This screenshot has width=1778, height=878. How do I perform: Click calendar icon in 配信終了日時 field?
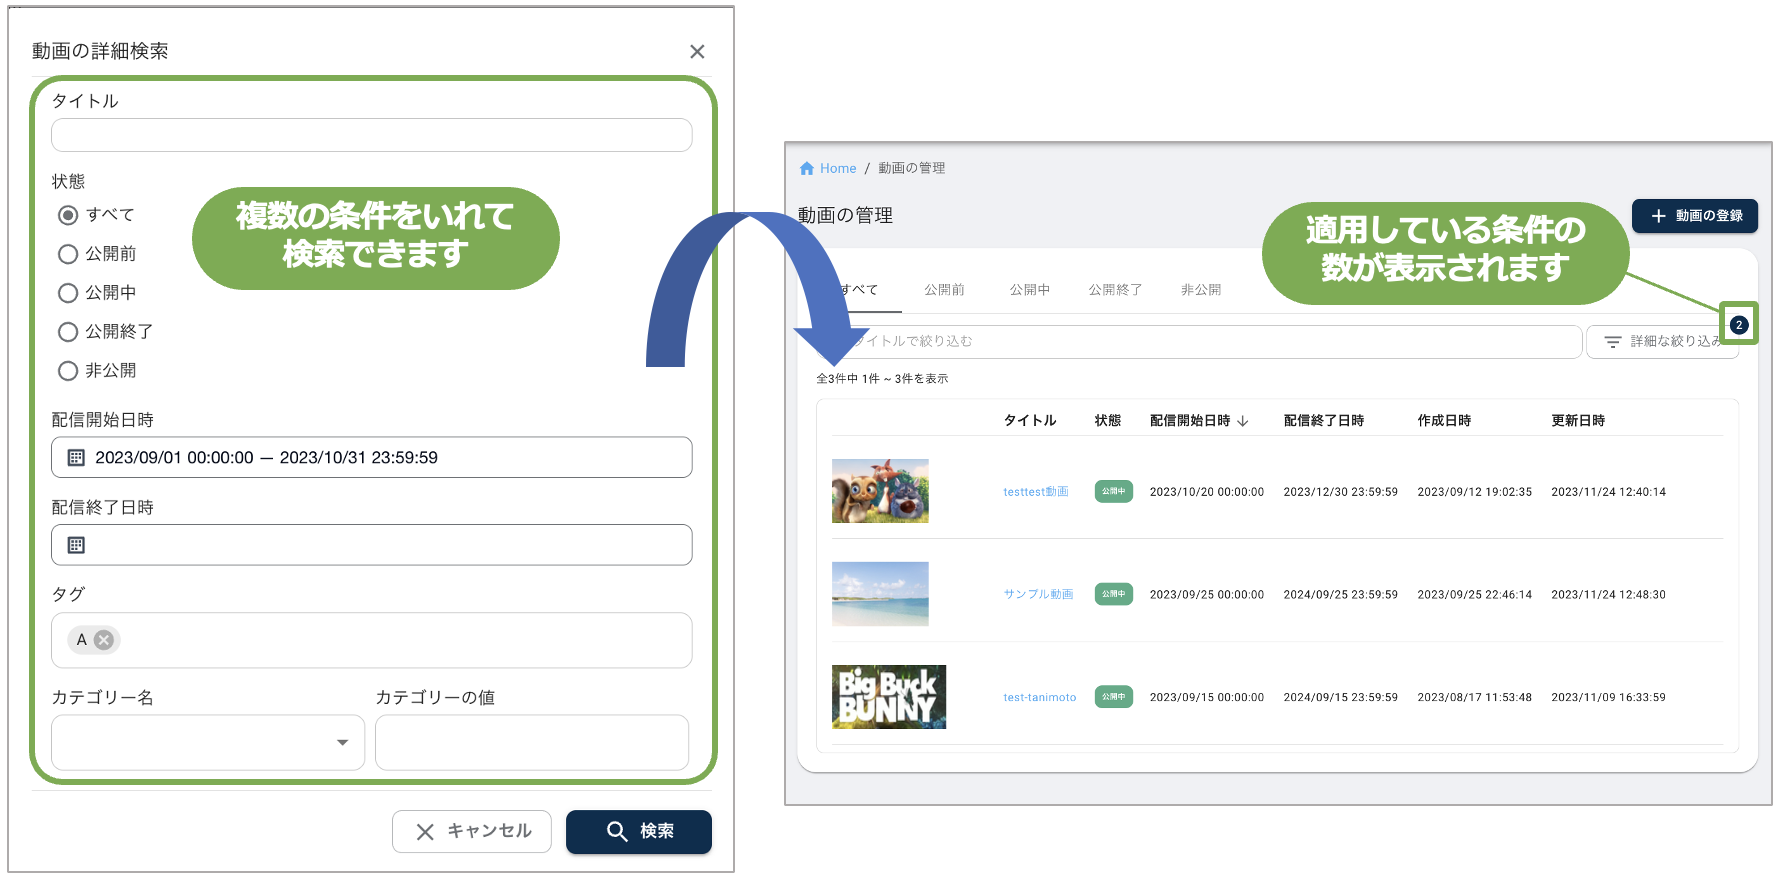tap(76, 546)
